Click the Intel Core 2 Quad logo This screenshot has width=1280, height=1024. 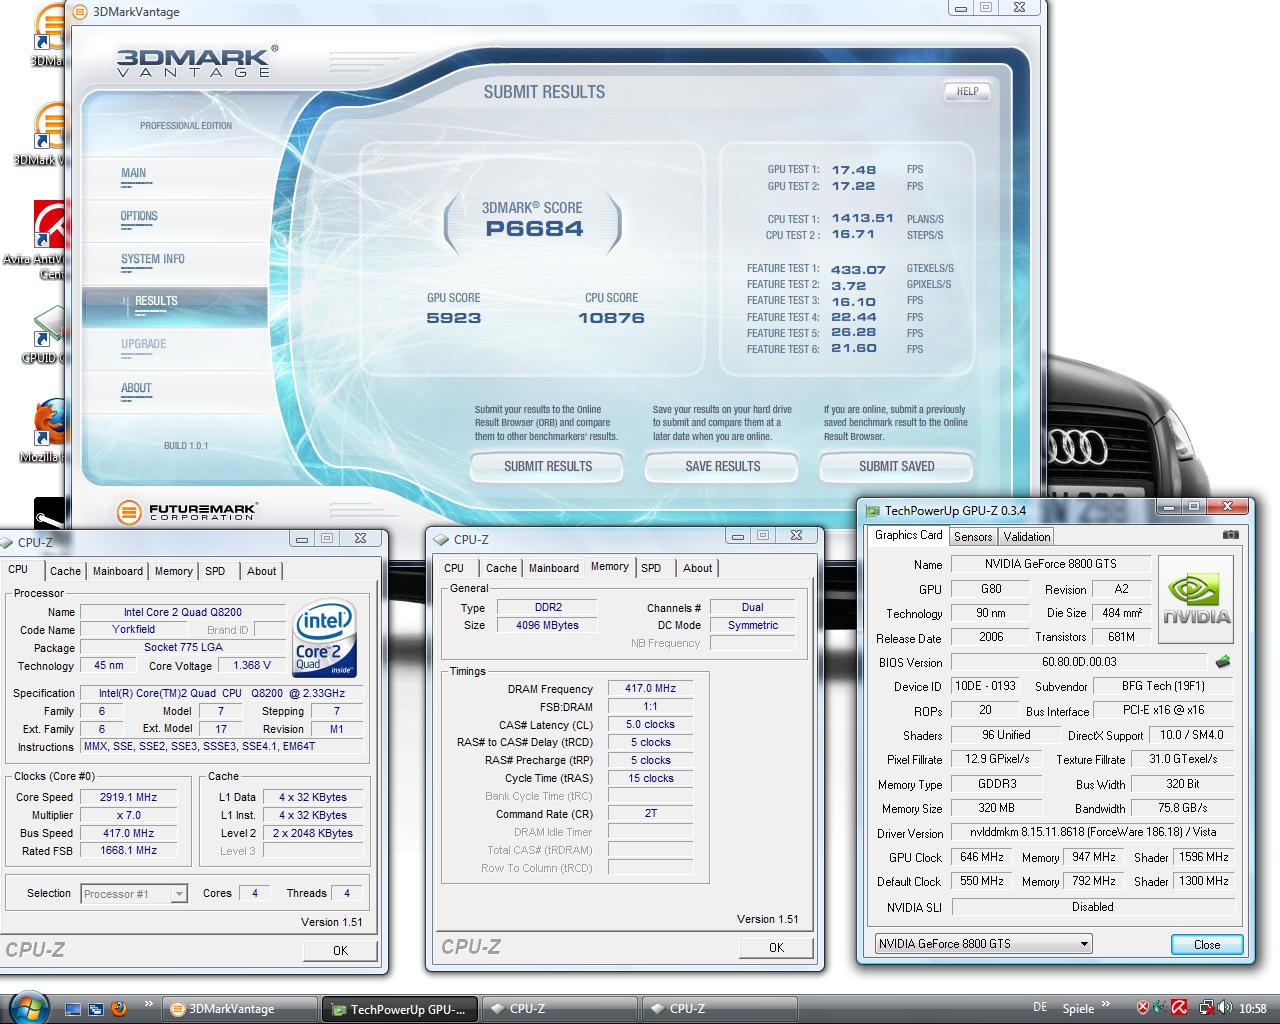(x=326, y=639)
